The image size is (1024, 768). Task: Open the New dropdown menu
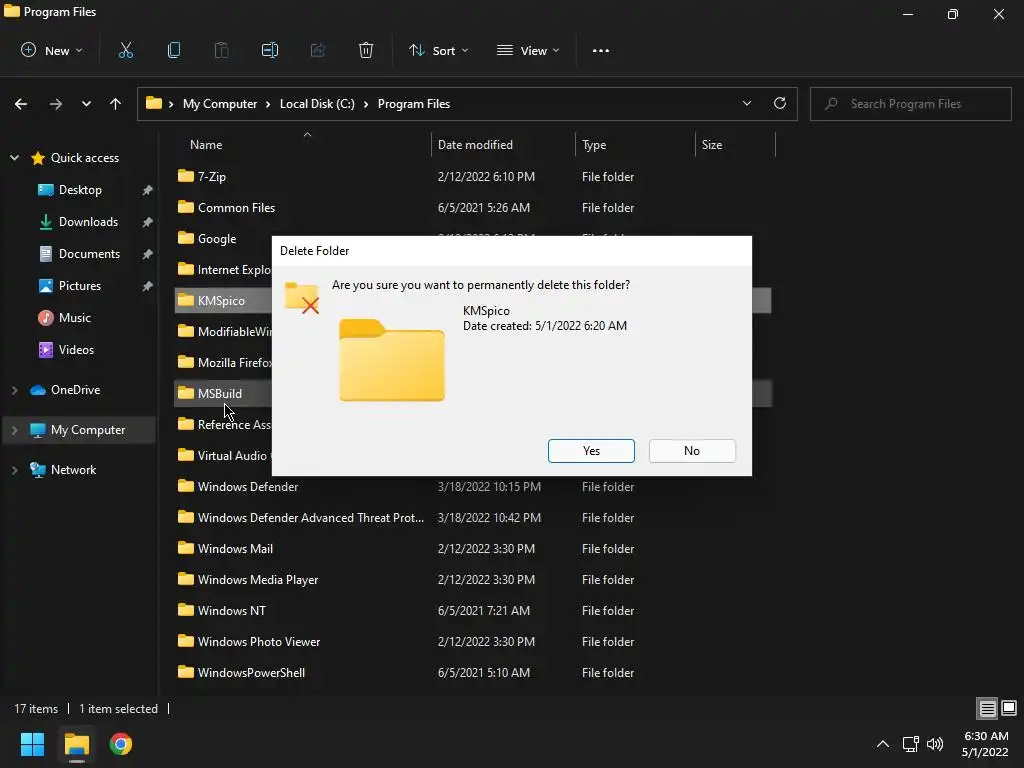[52, 50]
